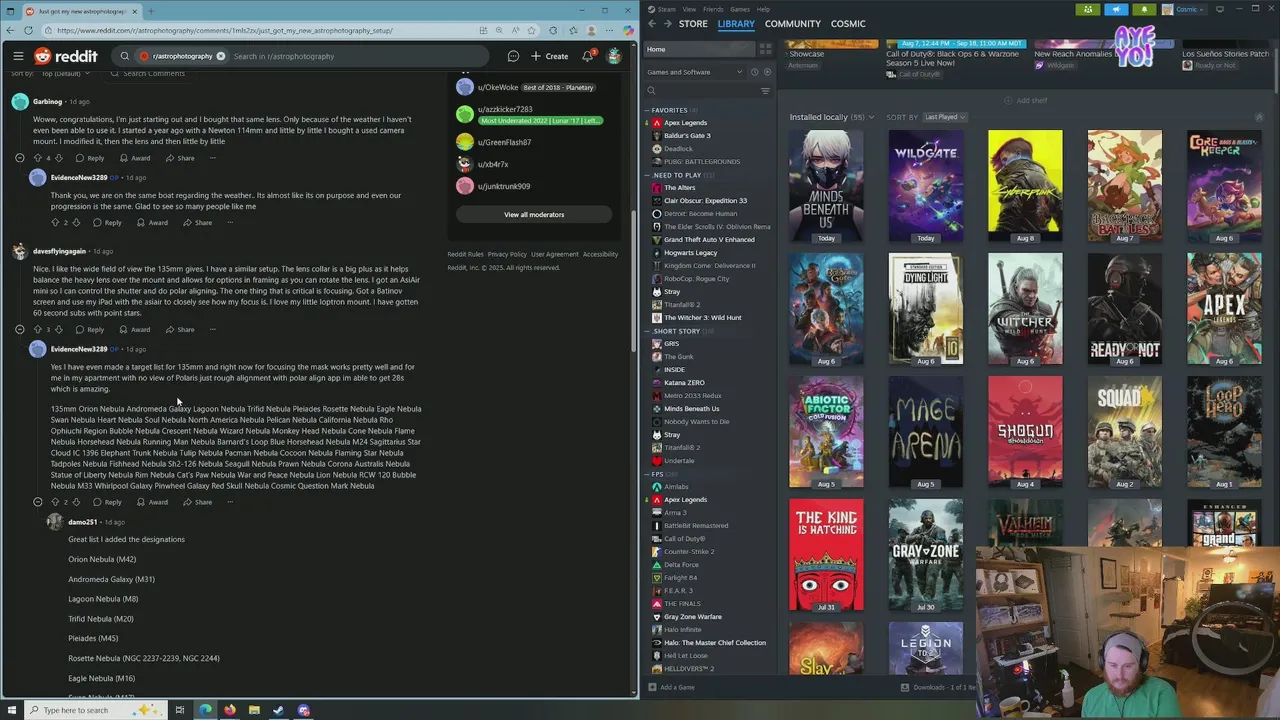Screen dimensions: 1280x720
Task: Collapse FAVORITES category in Steam library
Action: point(647,110)
